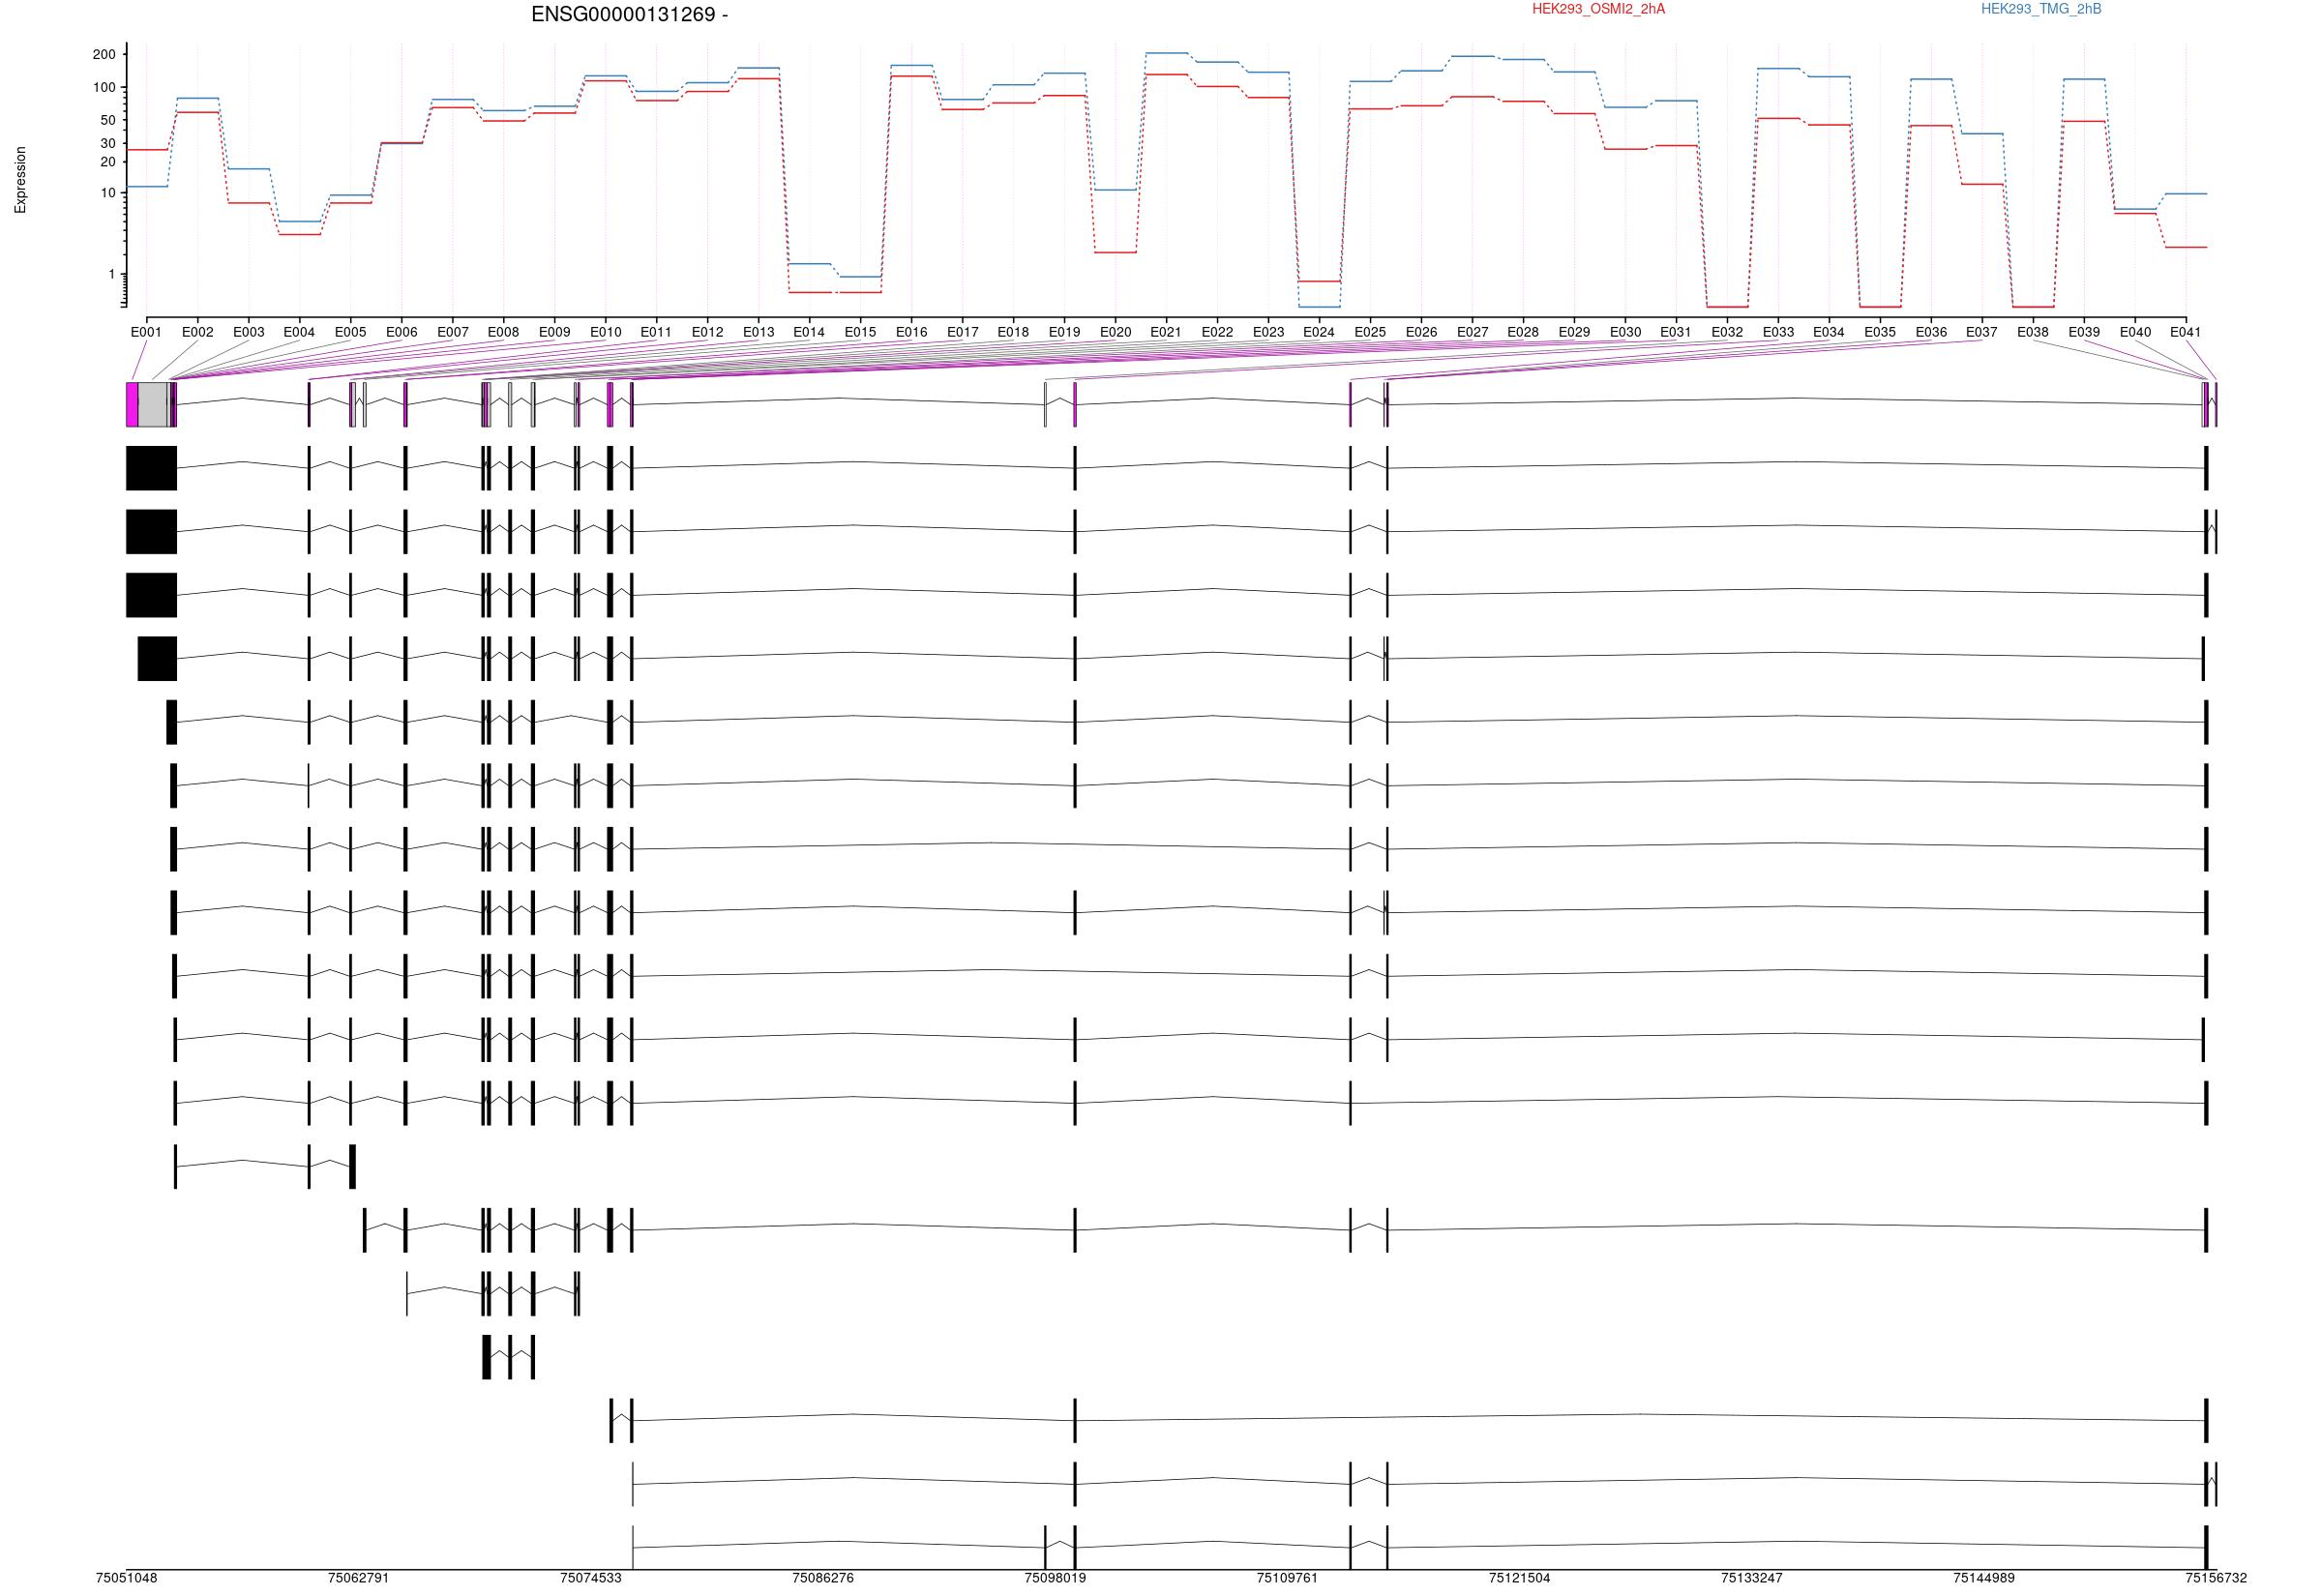The image size is (2322, 1596).
Task: Click exon label E009
Action: coord(554,332)
